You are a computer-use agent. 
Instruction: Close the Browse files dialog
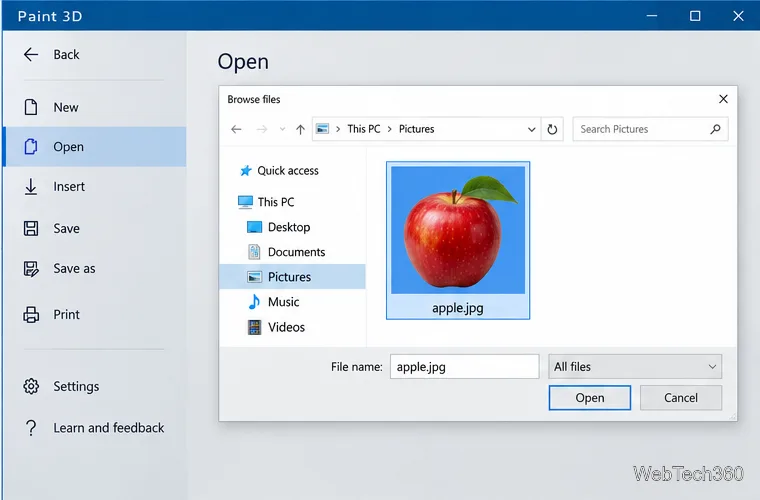coord(723,99)
